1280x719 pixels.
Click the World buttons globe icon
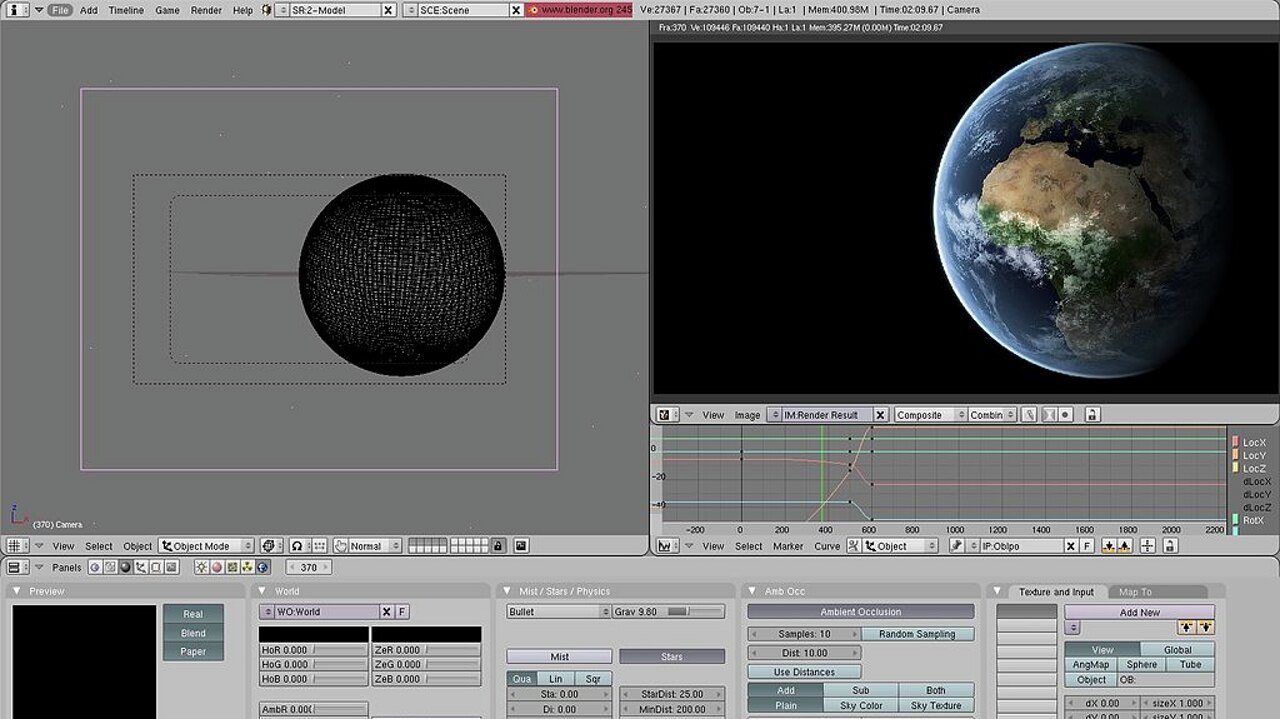(263, 568)
